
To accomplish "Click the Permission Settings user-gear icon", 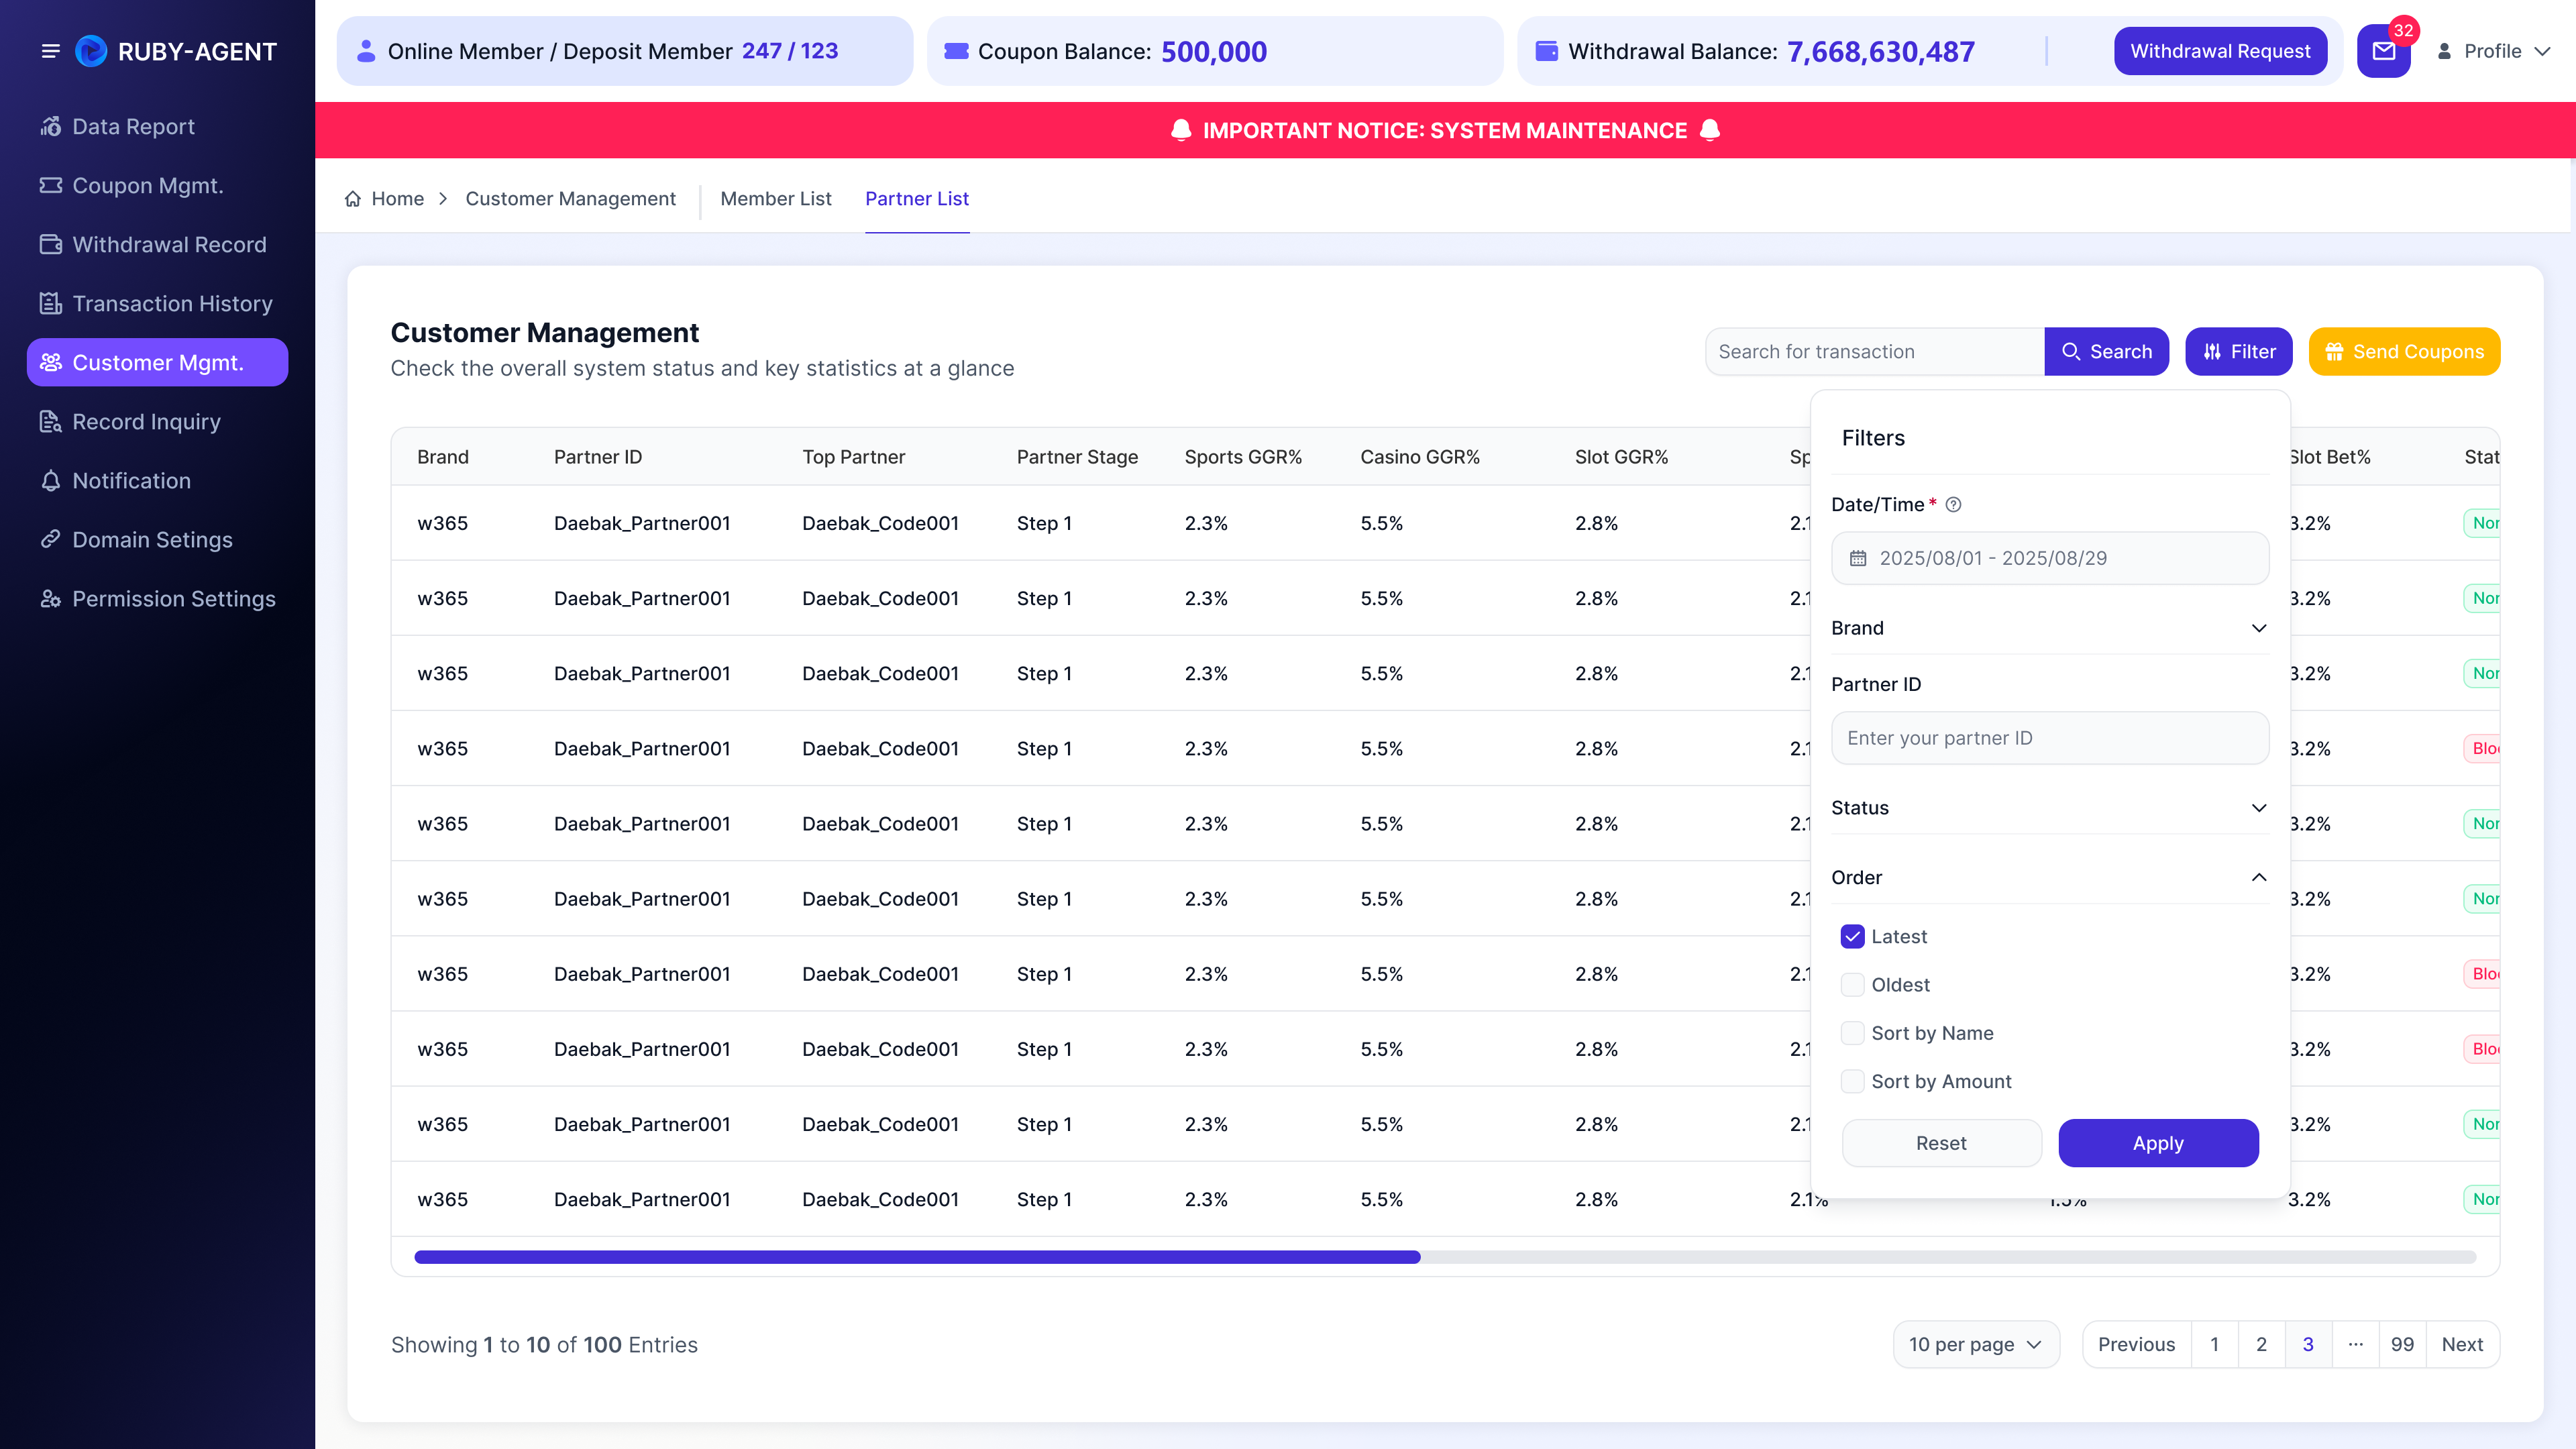I will click(51, 599).
